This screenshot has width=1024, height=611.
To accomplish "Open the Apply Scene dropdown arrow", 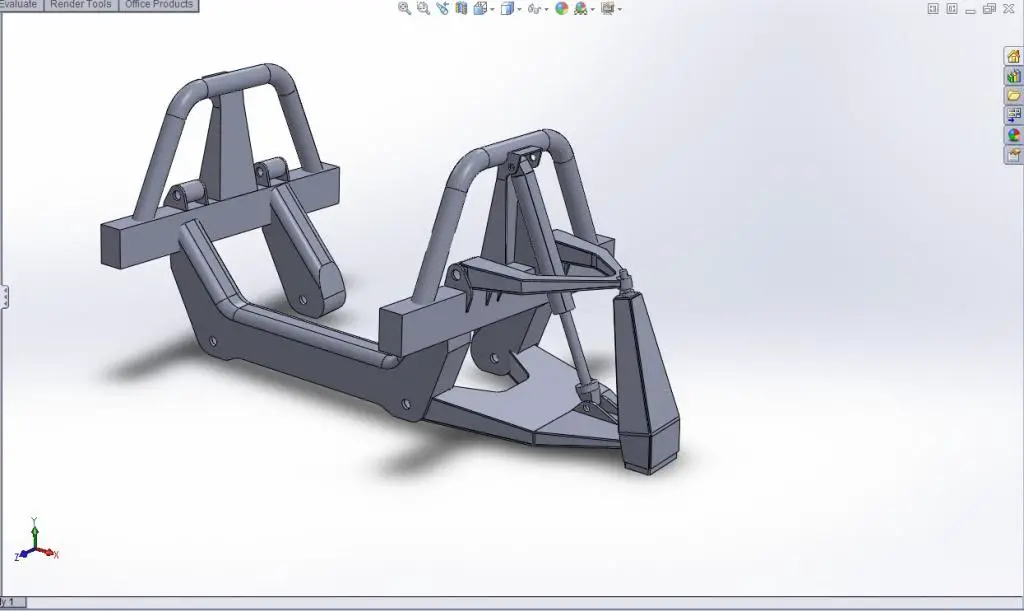I will [x=592, y=9].
